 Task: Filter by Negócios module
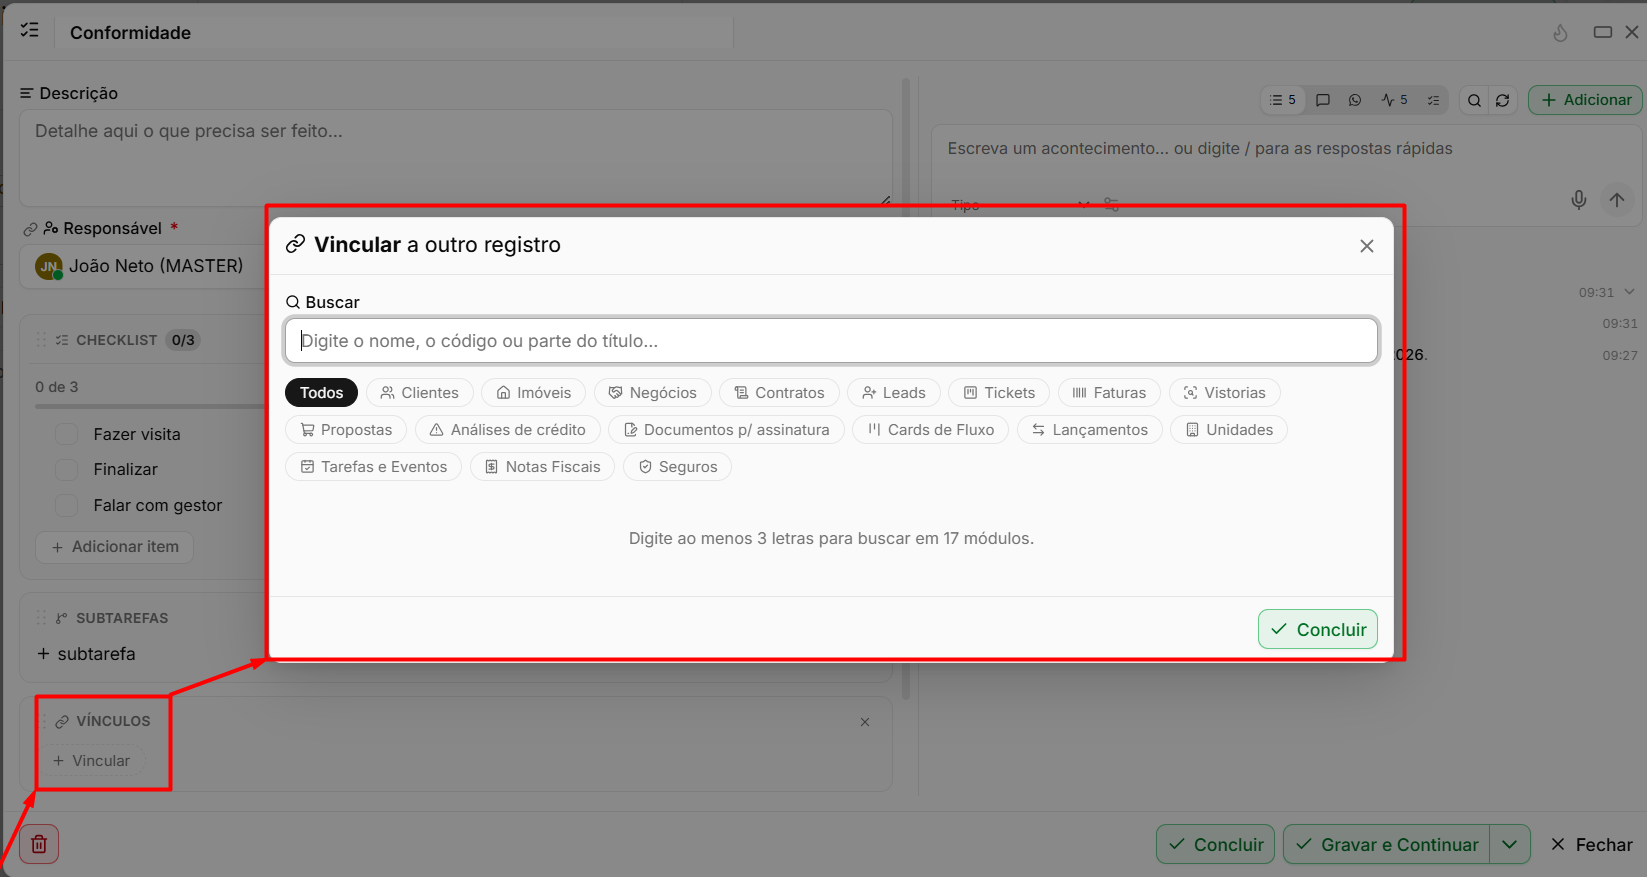point(653,393)
